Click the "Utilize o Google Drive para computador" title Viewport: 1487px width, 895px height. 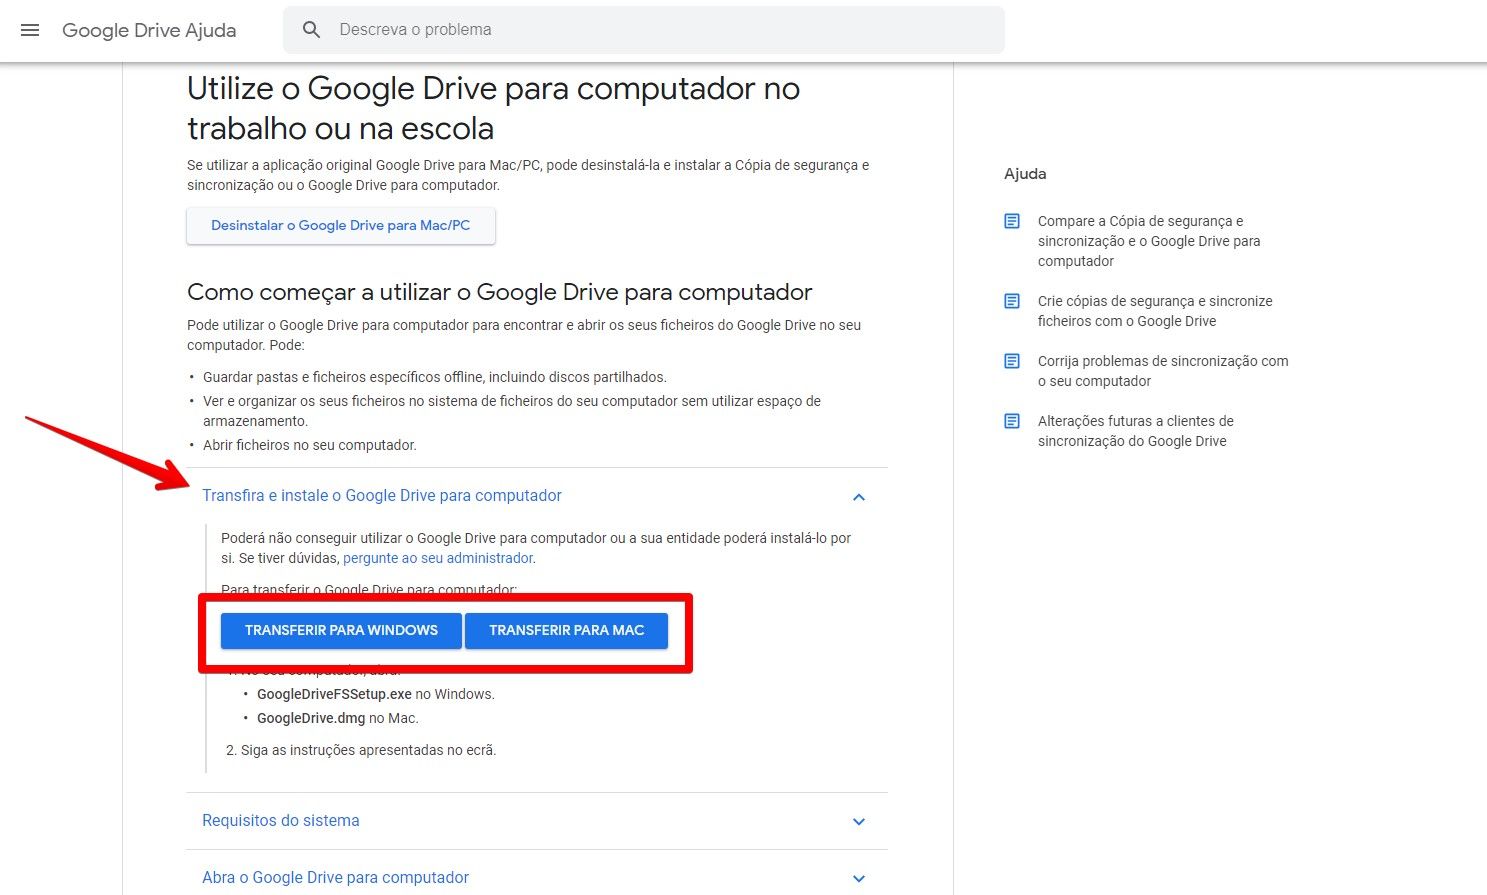coord(493,108)
